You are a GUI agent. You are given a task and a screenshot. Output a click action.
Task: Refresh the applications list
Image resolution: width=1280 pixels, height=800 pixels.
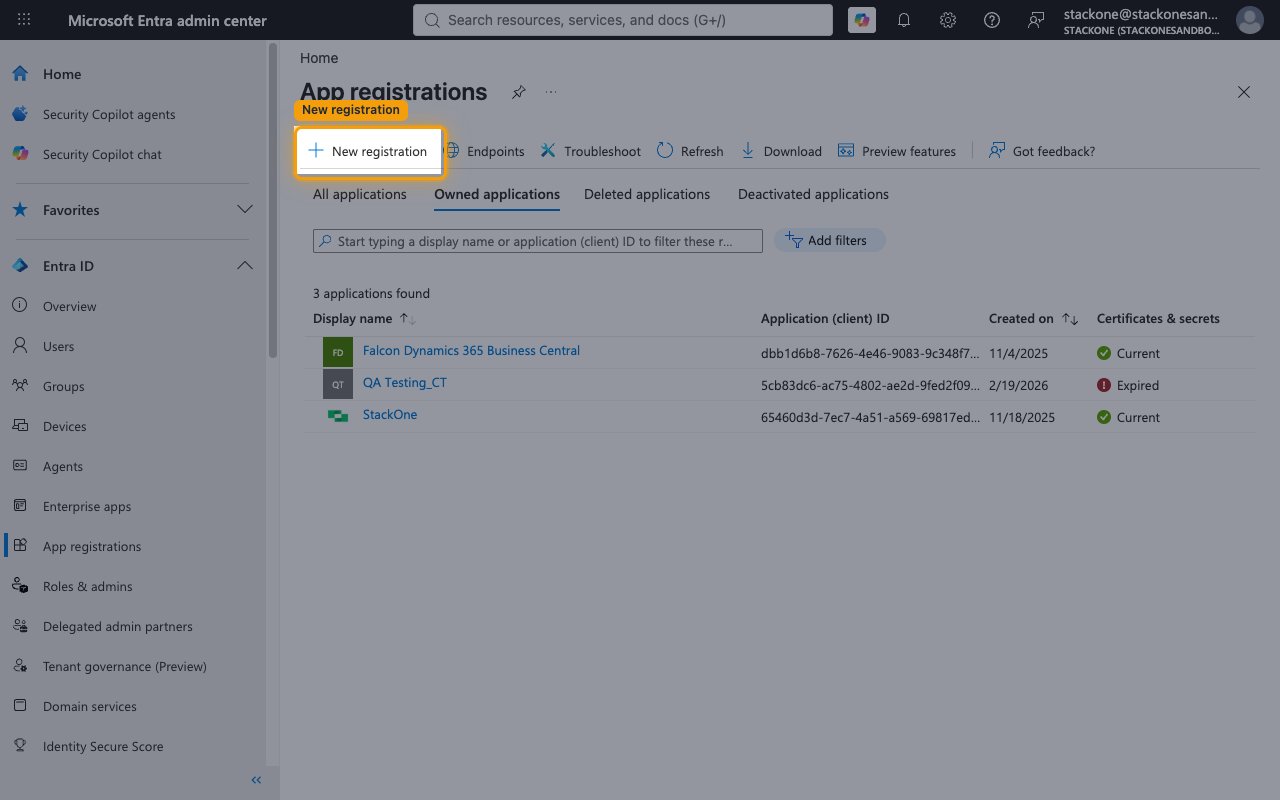[690, 151]
